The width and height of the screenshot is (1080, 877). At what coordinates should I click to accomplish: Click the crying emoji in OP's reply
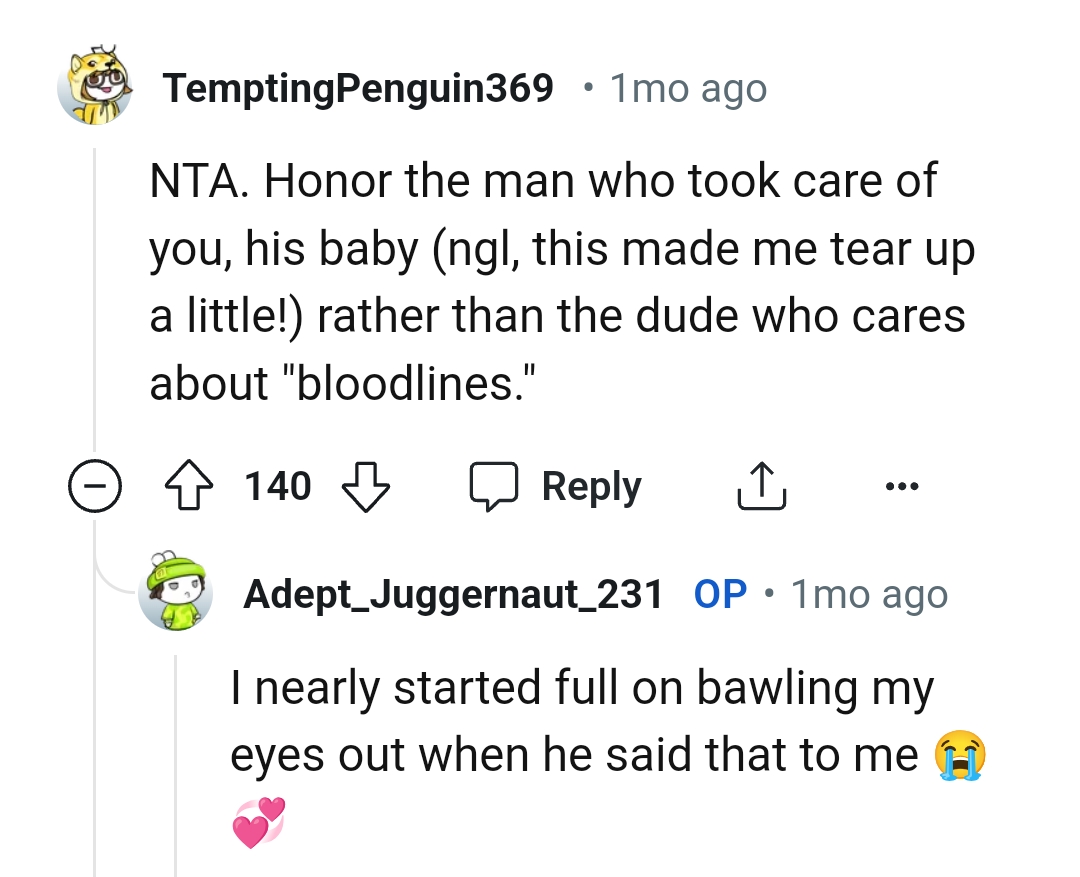click(x=962, y=756)
